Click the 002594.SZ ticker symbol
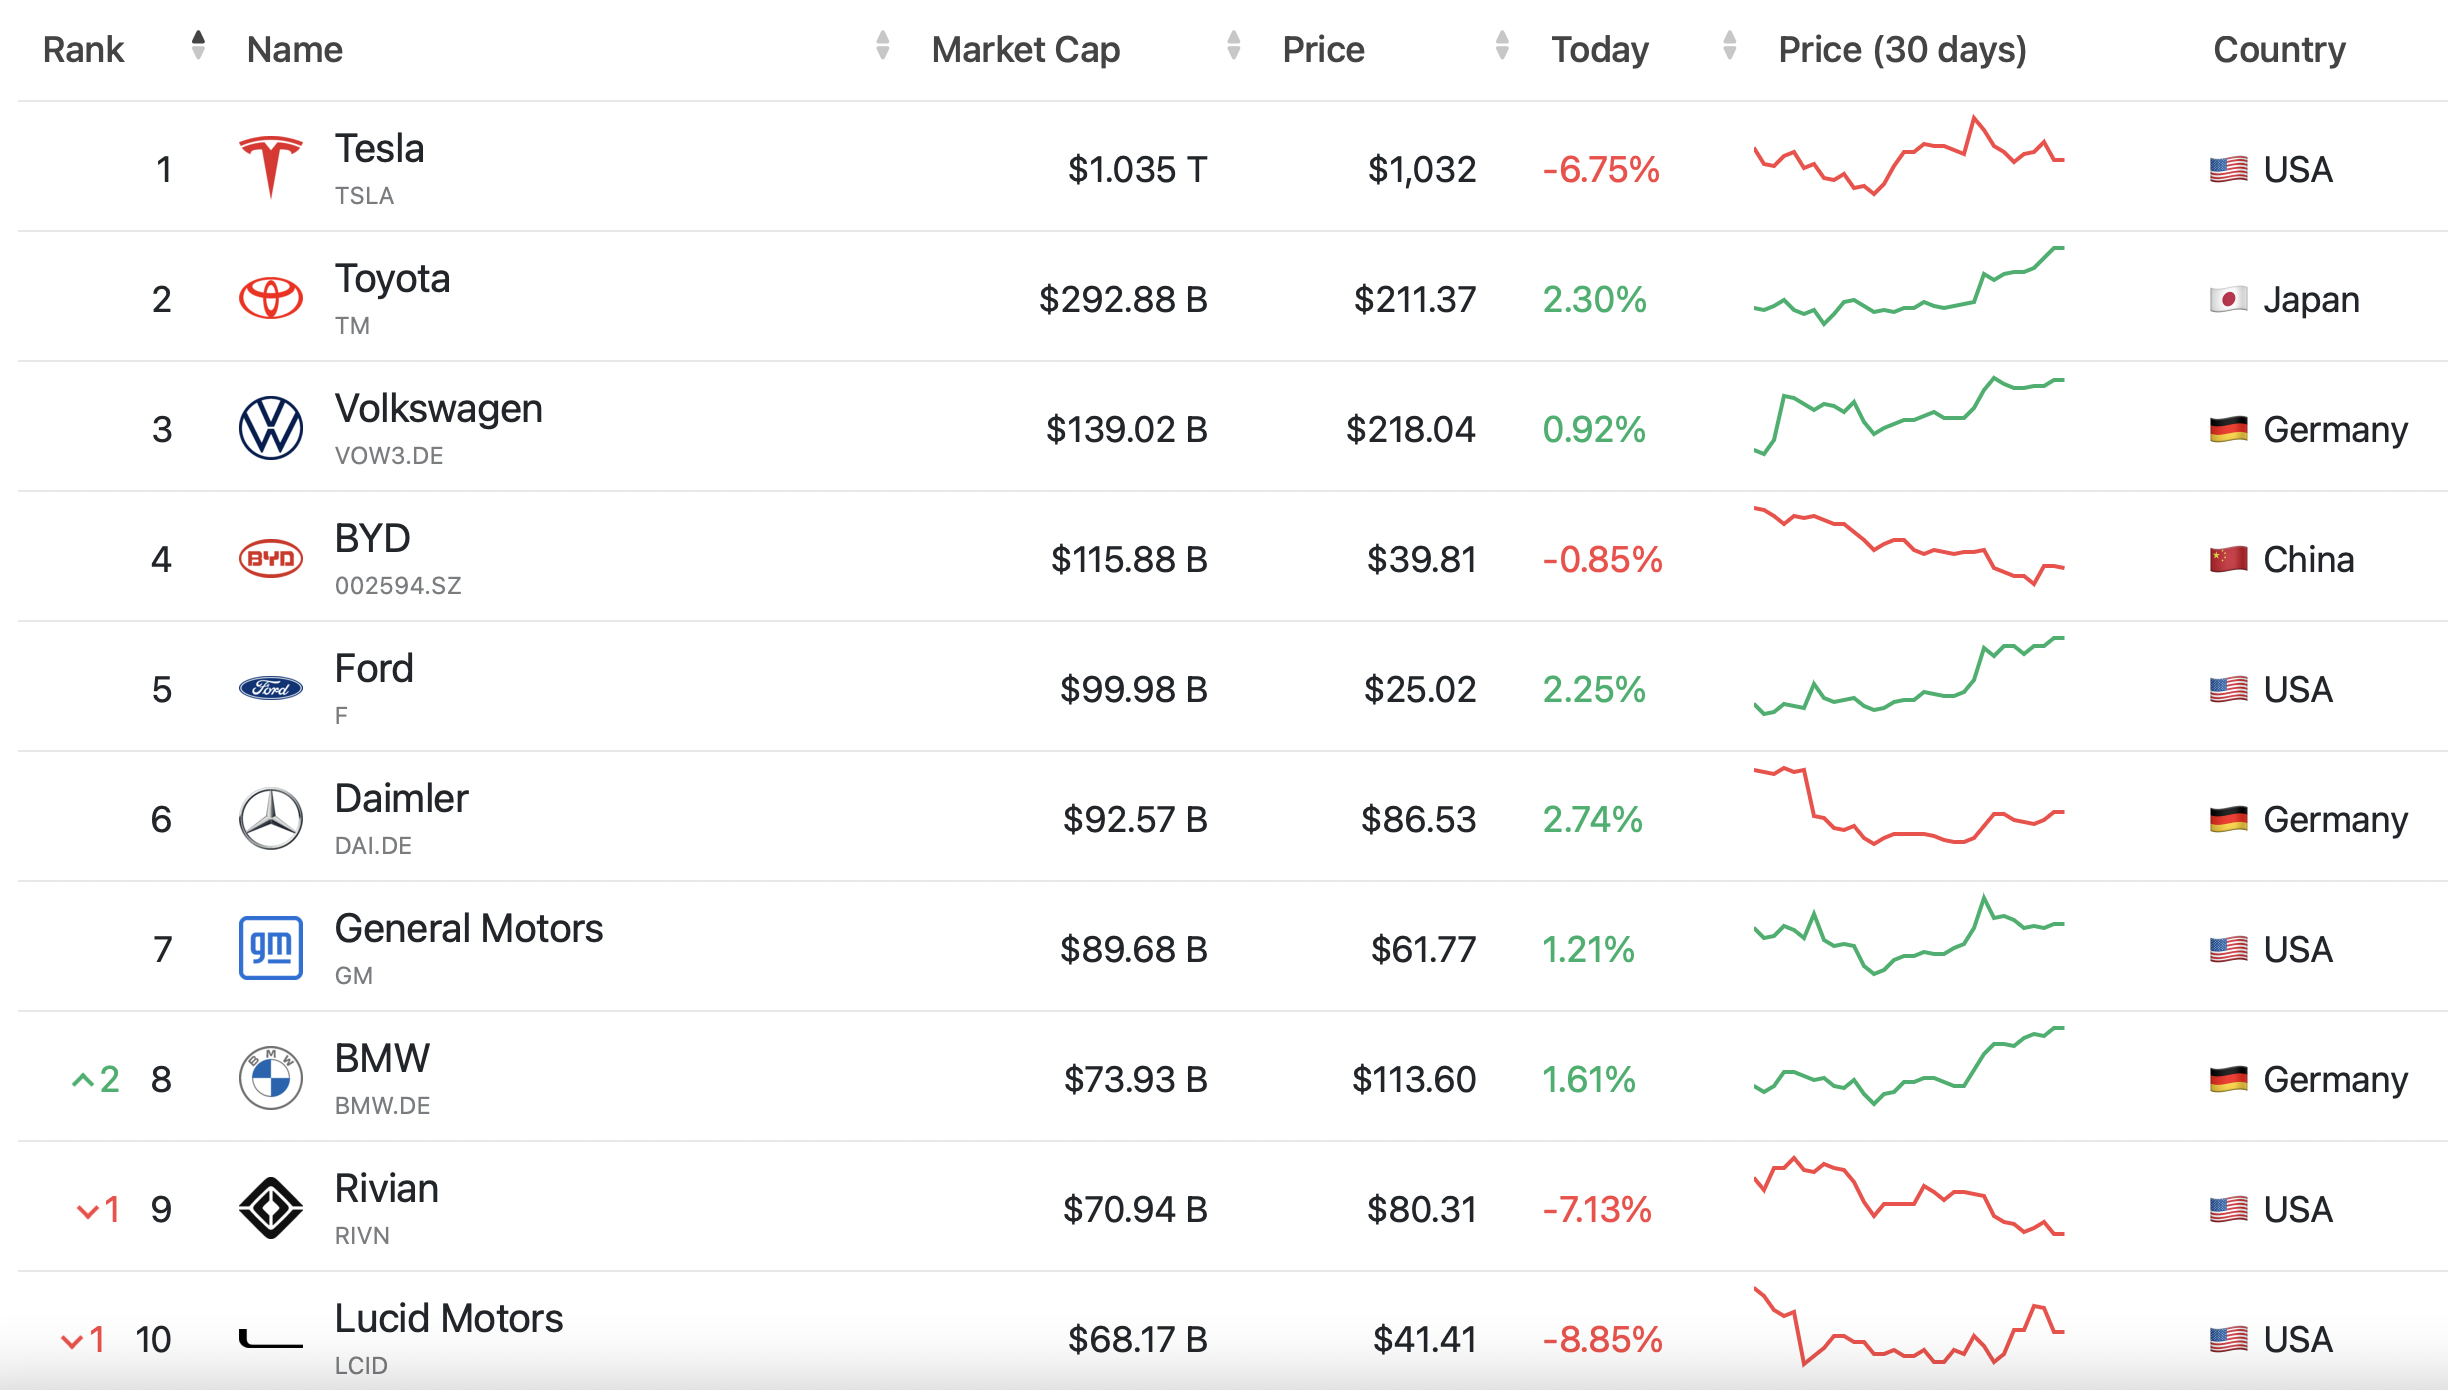Image resolution: width=2448 pixels, height=1390 pixels. [398, 586]
